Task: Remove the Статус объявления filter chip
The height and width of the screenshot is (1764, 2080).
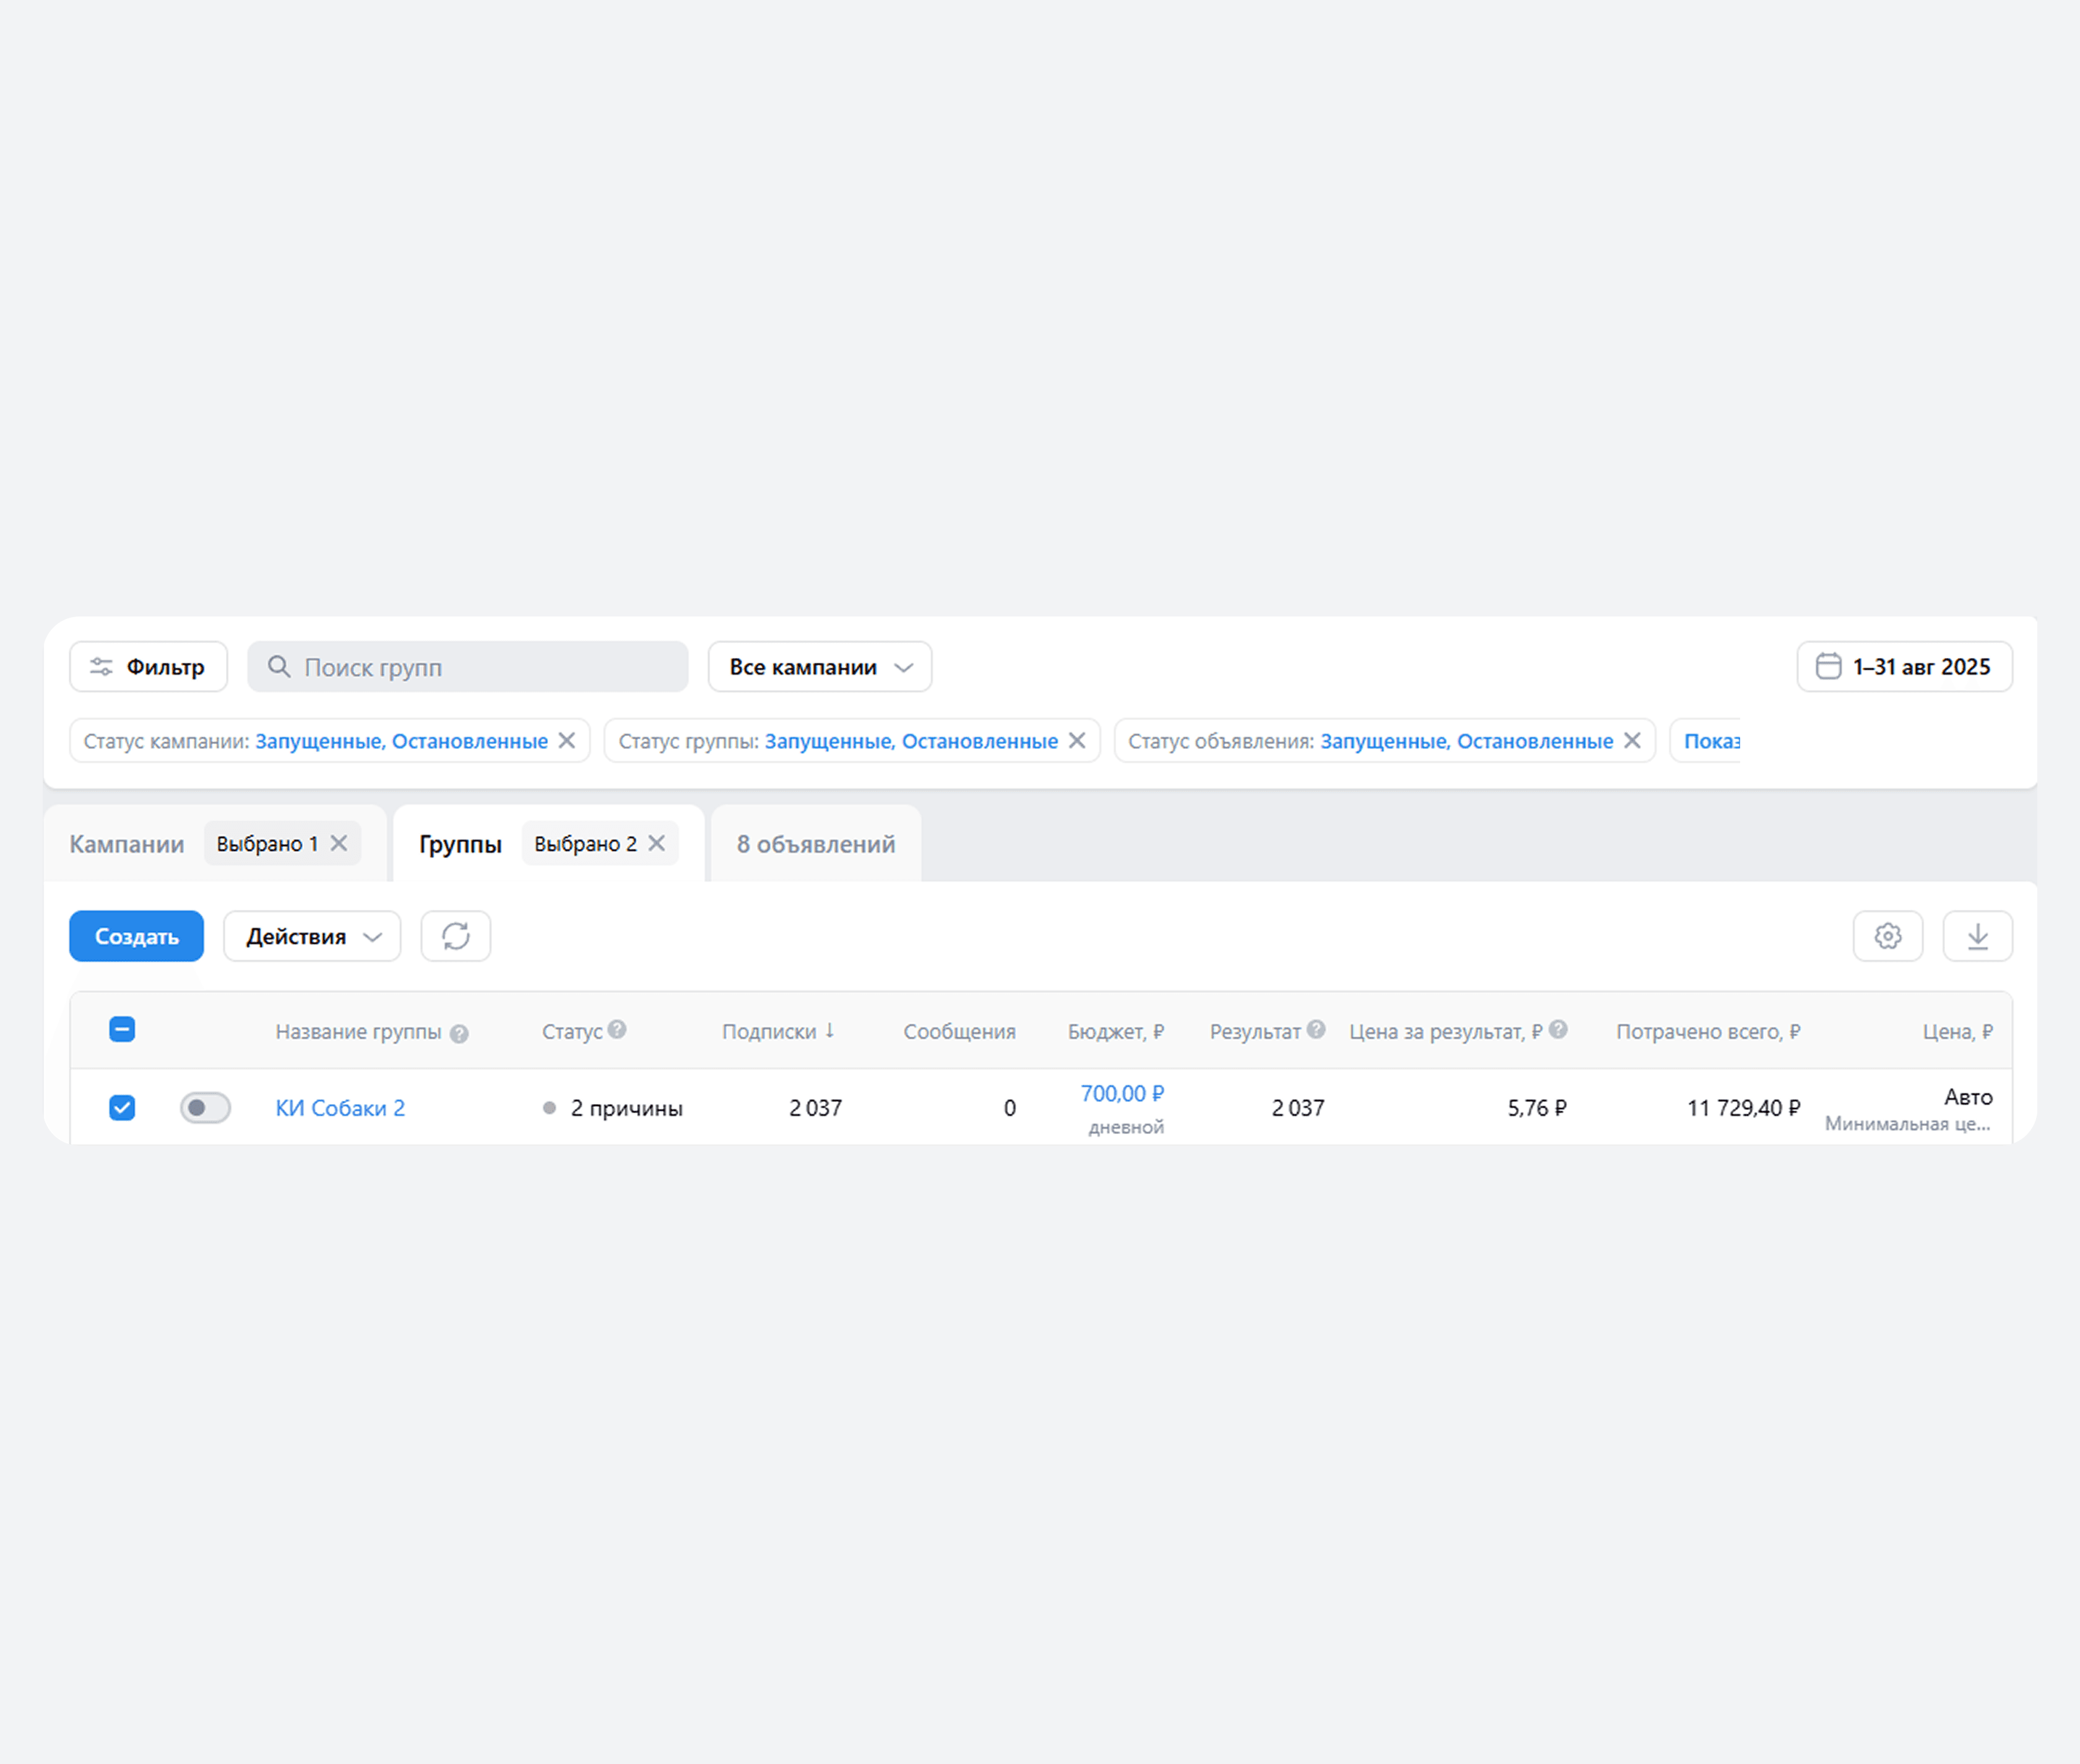Action: pos(1632,741)
